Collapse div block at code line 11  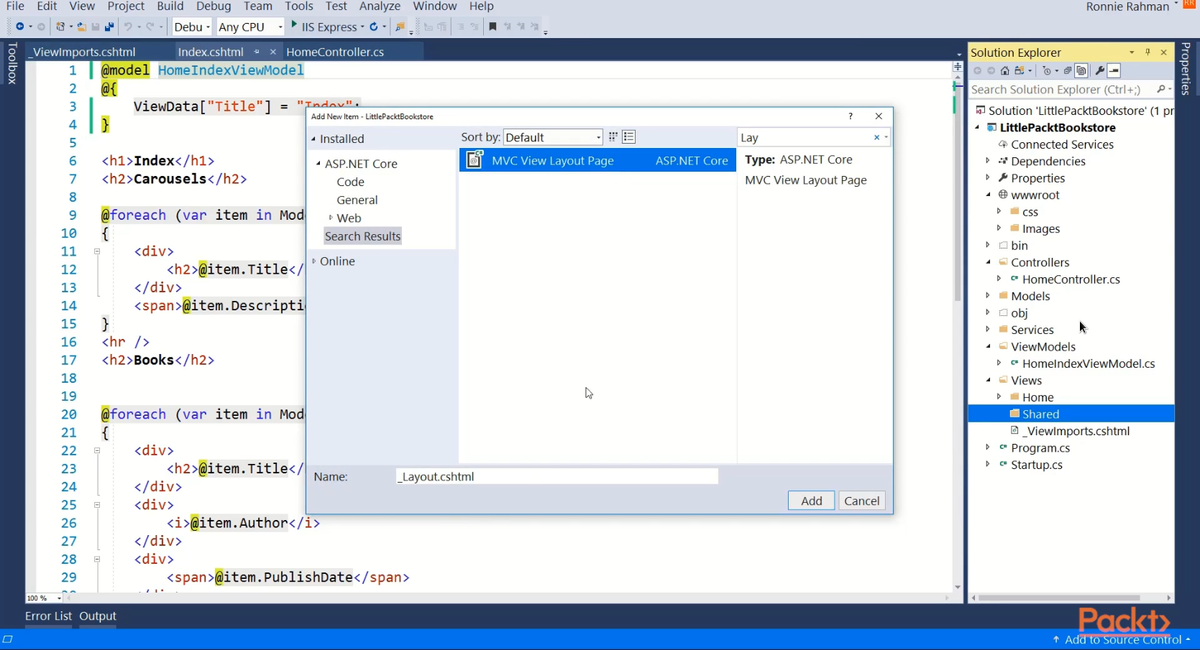(97, 251)
